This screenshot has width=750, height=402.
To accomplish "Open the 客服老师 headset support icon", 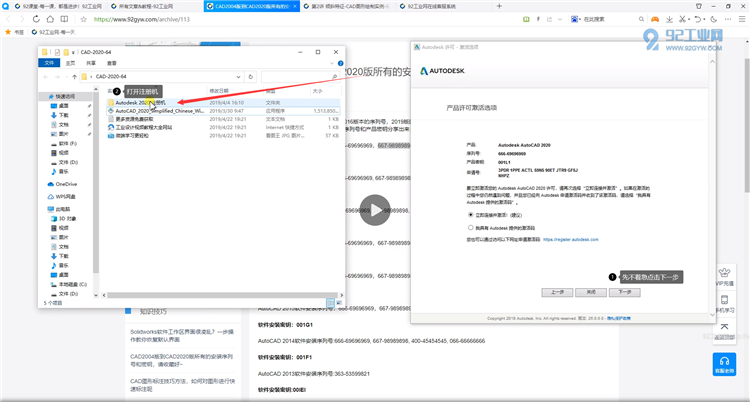I will pyautogui.click(x=724, y=364).
